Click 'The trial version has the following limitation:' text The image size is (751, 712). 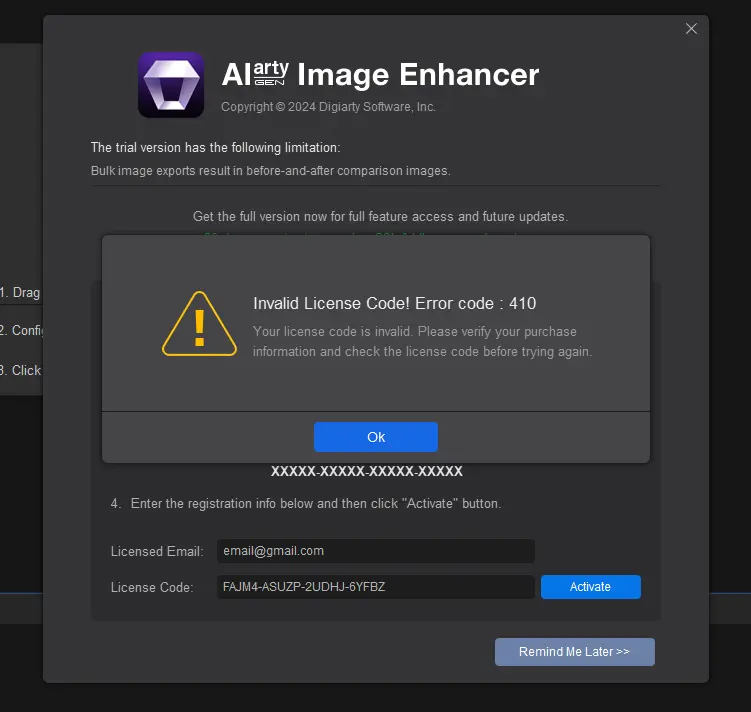(x=216, y=147)
